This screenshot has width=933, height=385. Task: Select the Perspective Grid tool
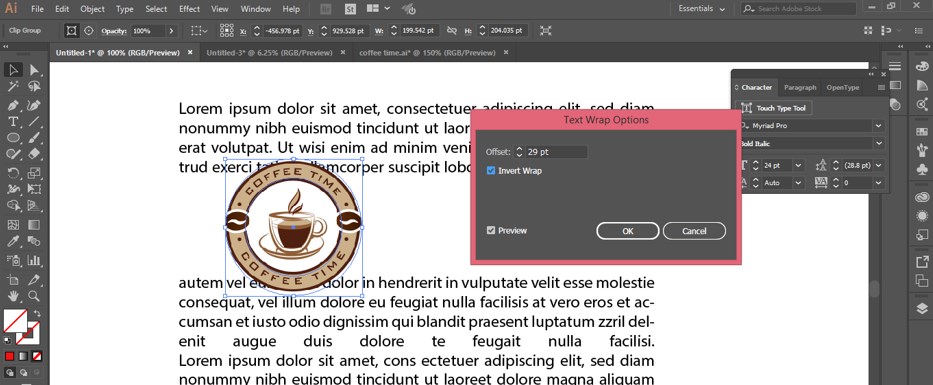click(x=34, y=206)
